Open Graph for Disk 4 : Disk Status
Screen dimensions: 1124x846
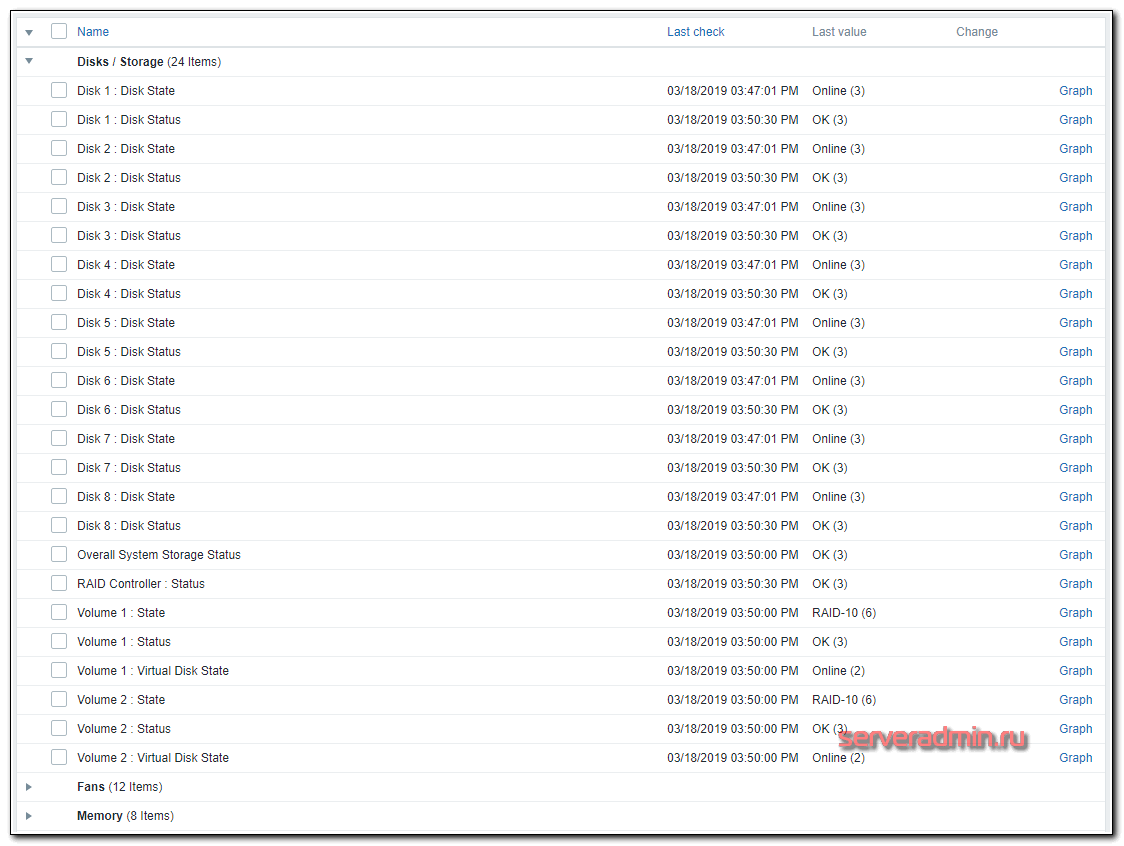click(x=1075, y=294)
